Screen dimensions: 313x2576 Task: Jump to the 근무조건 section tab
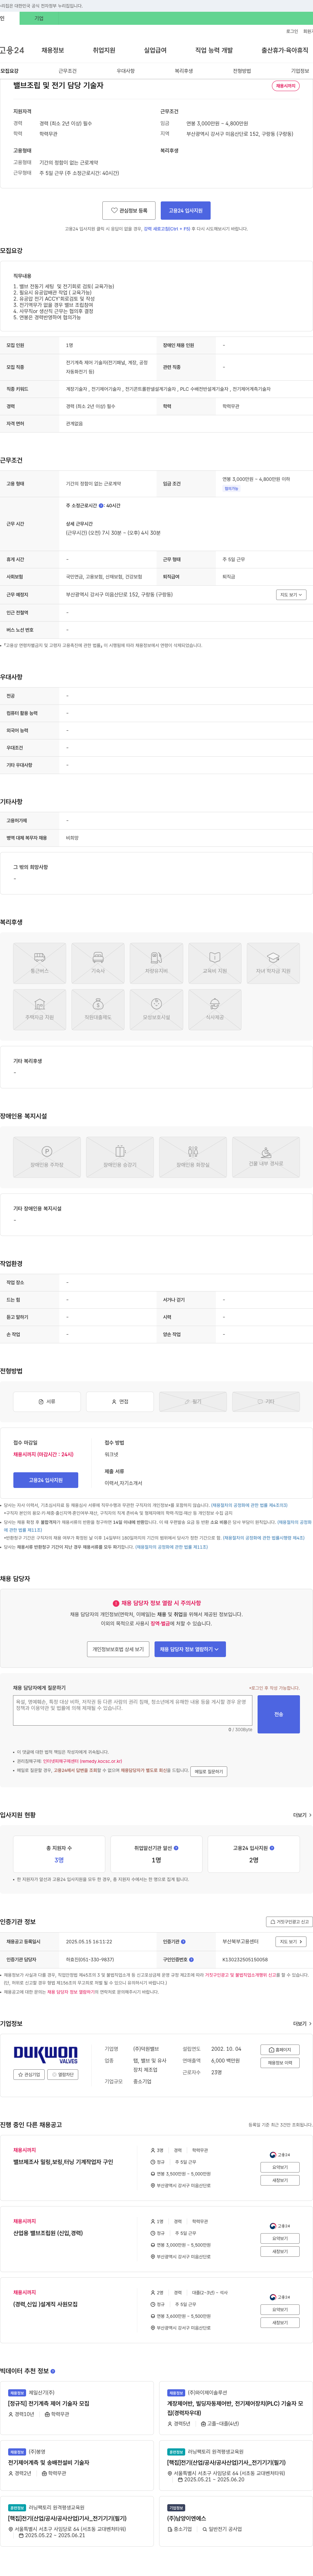67,71
